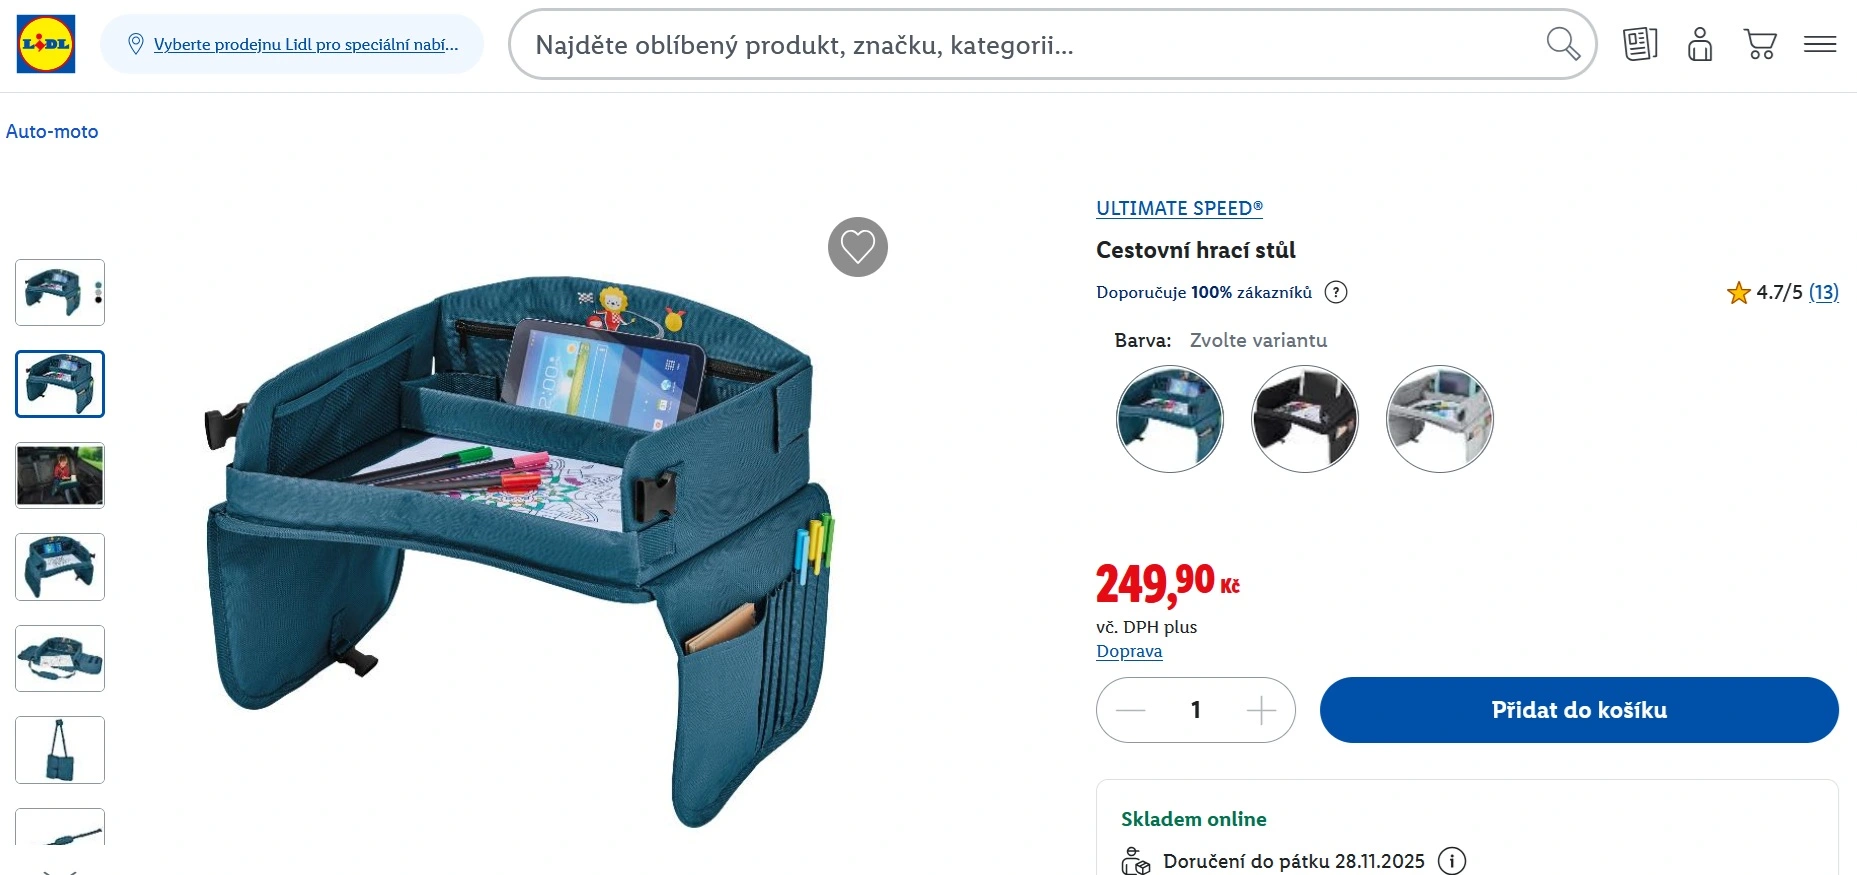The height and width of the screenshot is (875, 1857).
Task: Select the blue color variant
Action: [x=1170, y=419]
